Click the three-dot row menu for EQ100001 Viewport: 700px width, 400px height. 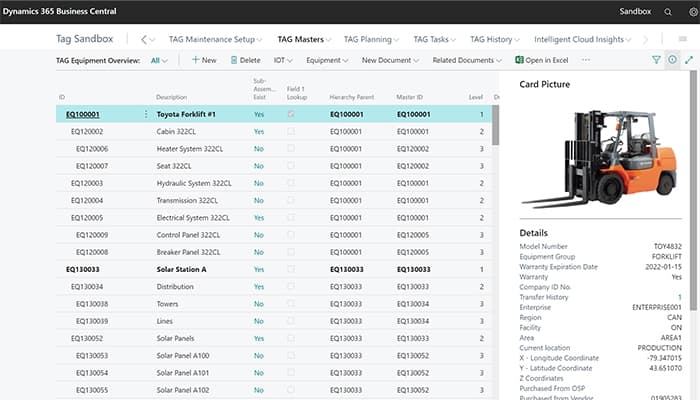(146, 115)
